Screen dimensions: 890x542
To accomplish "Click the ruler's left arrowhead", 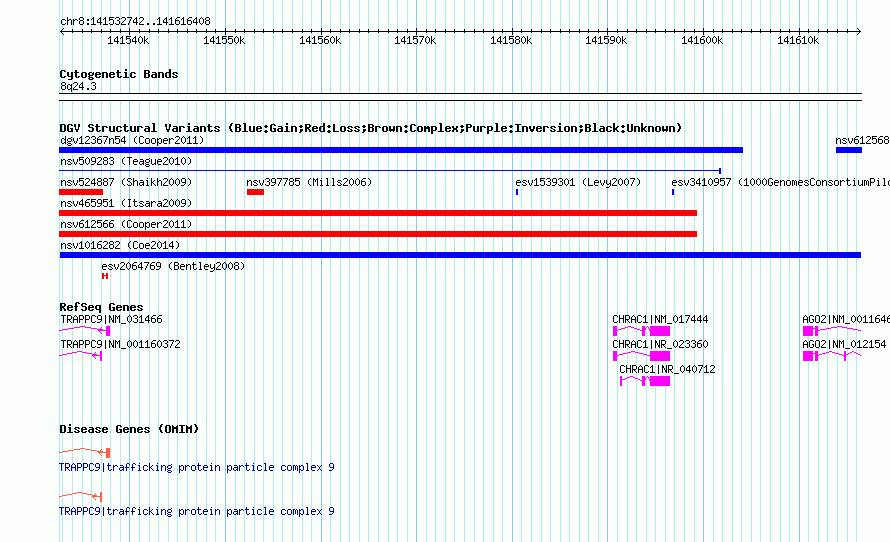I will 62,31.
